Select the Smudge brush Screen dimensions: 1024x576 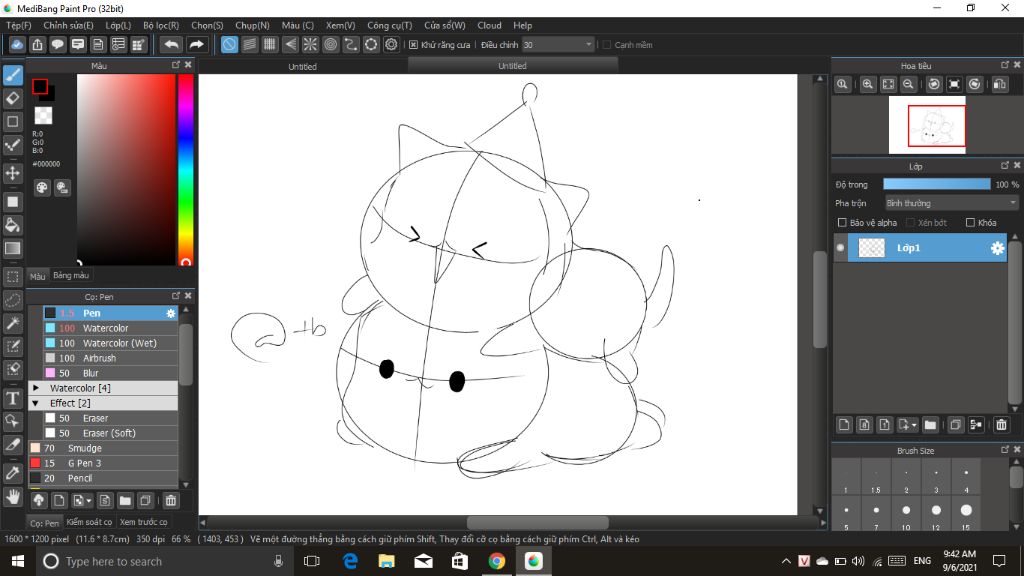(103, 448)
